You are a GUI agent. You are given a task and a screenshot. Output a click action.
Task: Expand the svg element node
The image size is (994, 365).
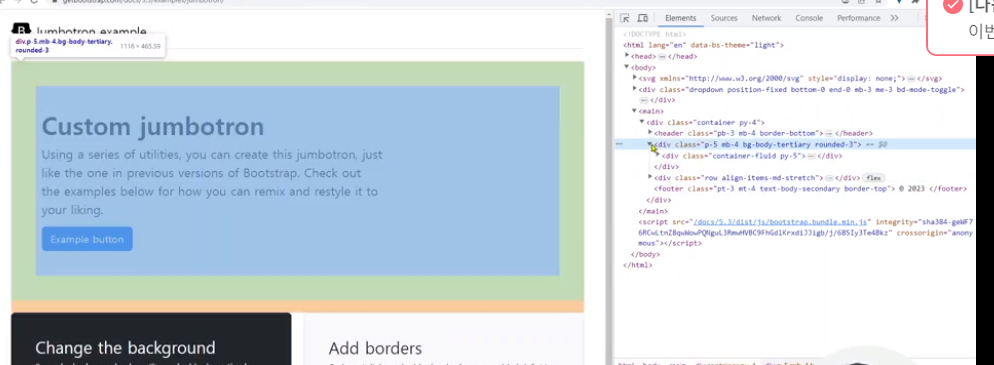point(635,78)
